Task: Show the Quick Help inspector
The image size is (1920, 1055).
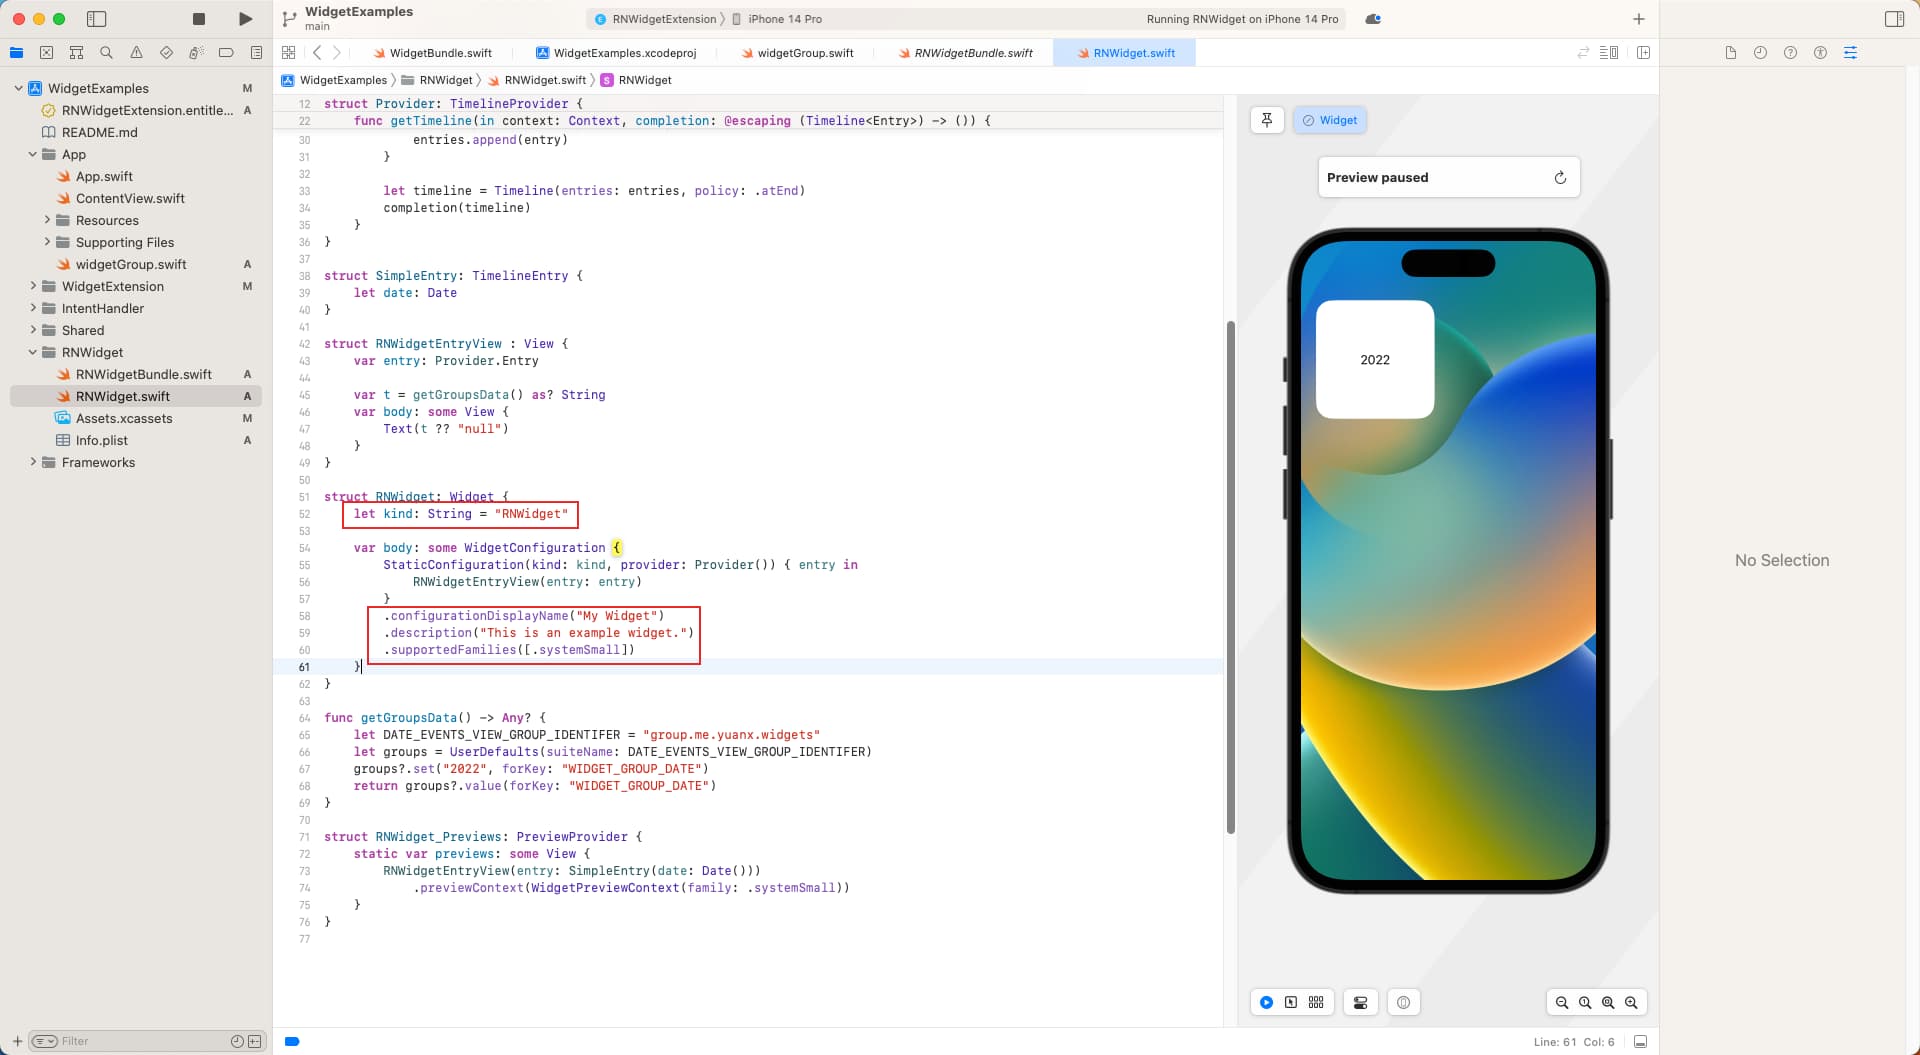Action: (1790, 52)
